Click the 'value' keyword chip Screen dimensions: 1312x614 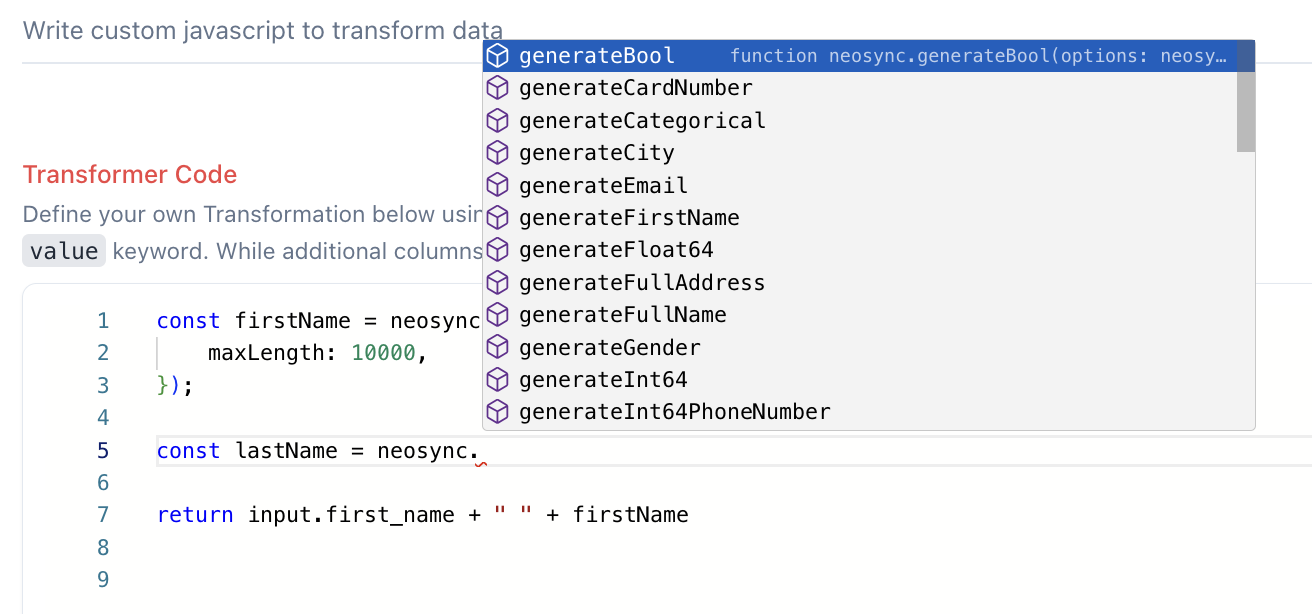(64, 251)
